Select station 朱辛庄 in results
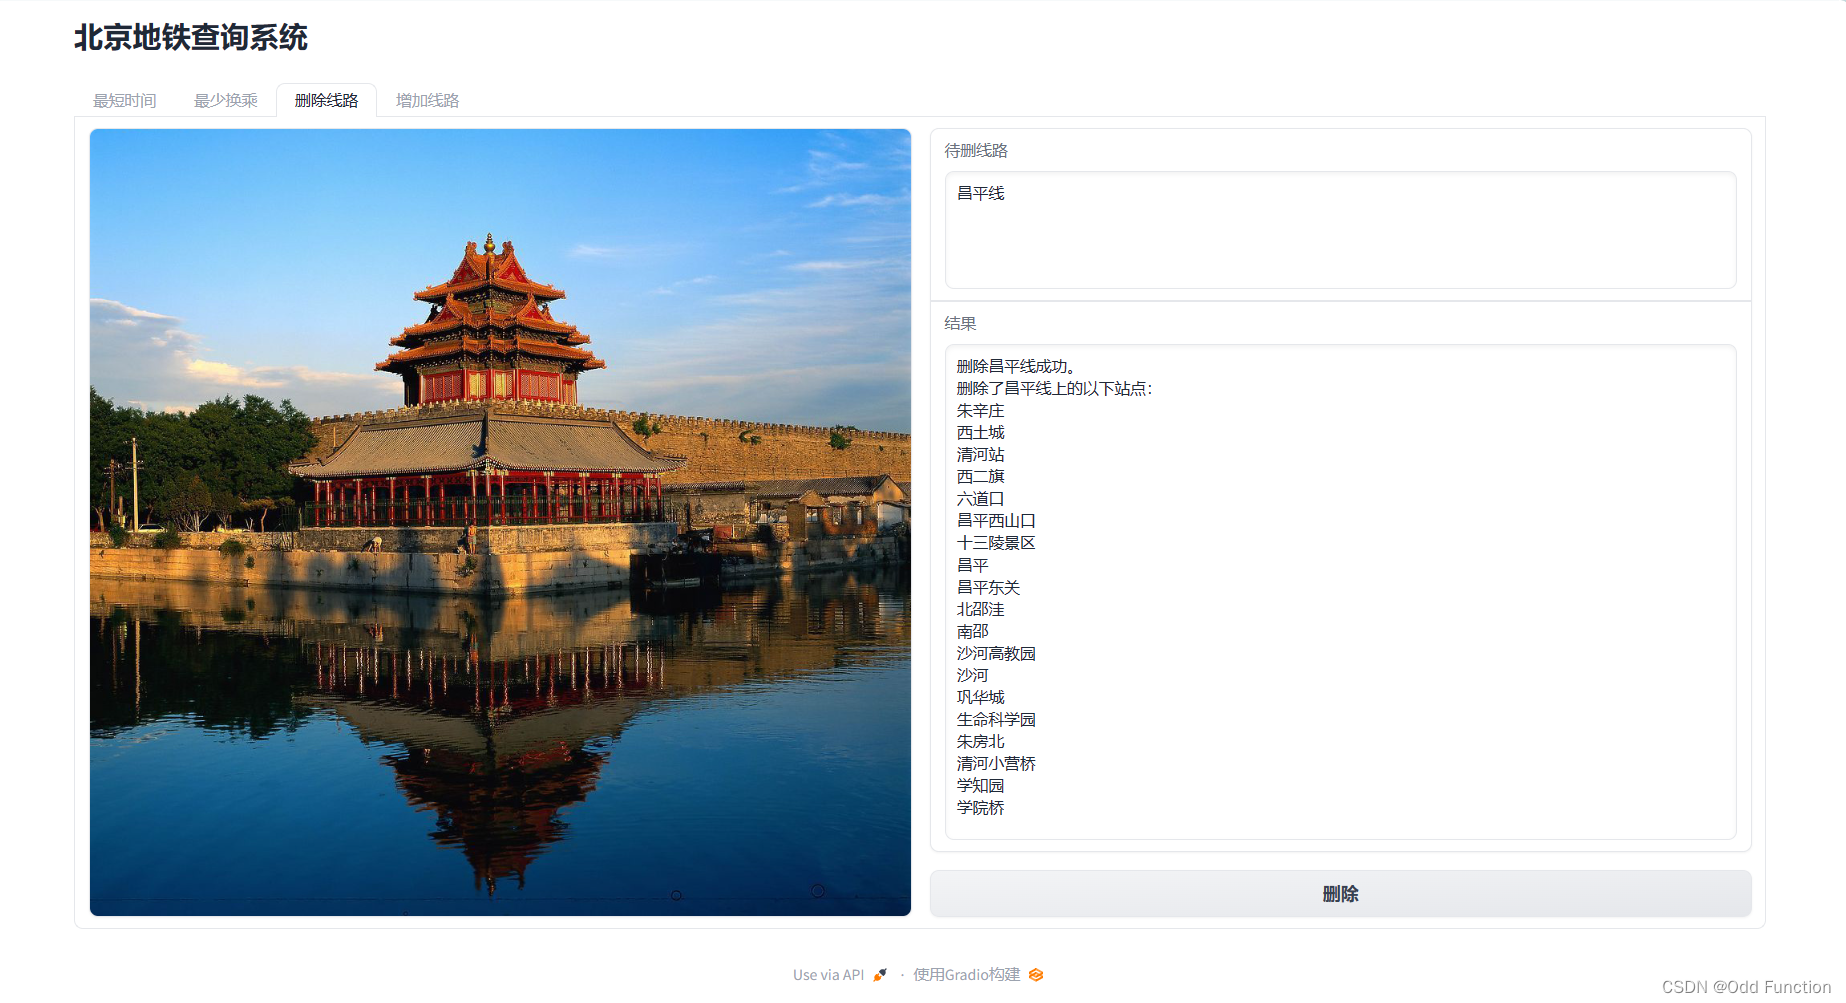This screenshot has height=1003, width=1846. pyautogui.click(x=980, y=410)
